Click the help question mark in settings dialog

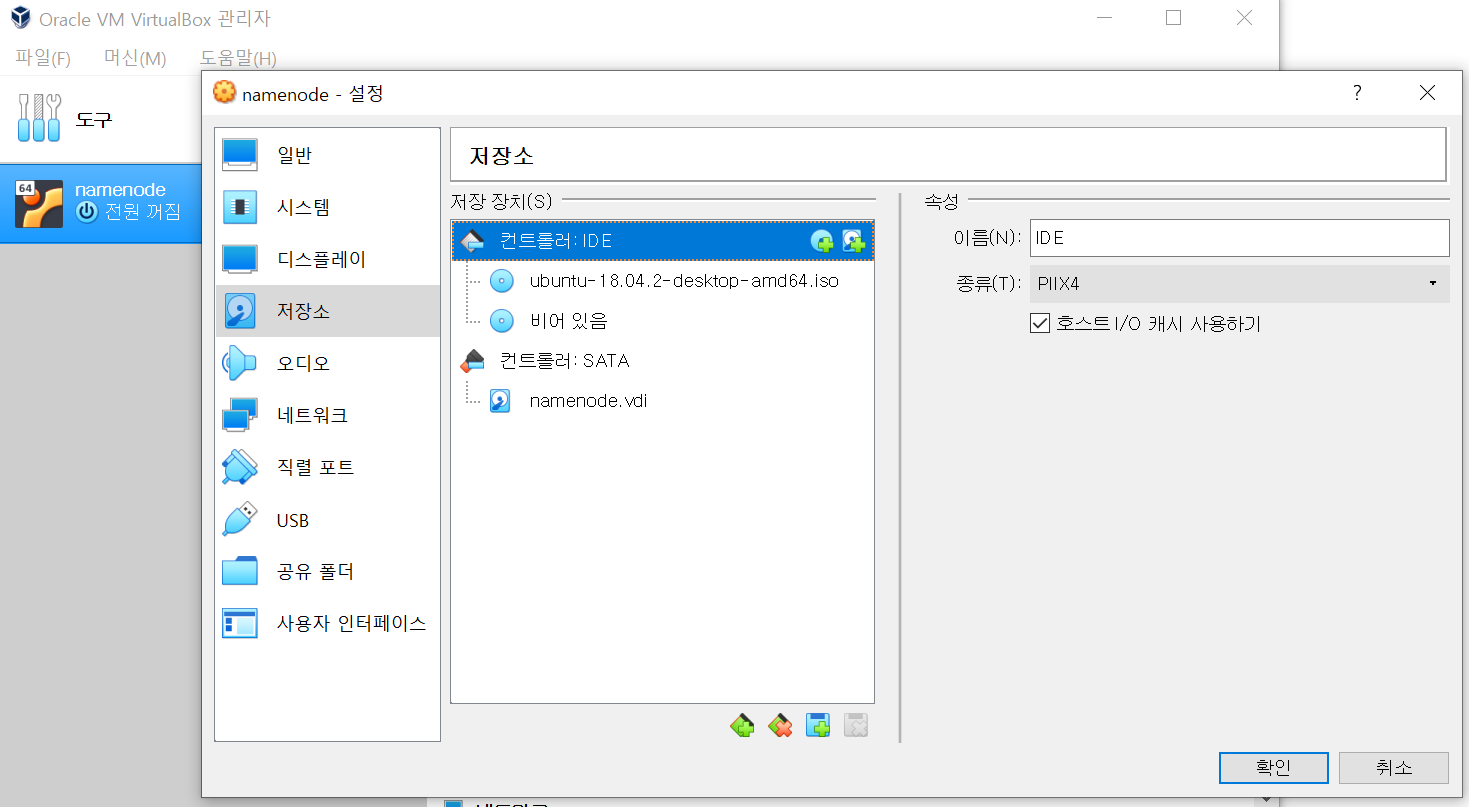[x=1357, y=93]
